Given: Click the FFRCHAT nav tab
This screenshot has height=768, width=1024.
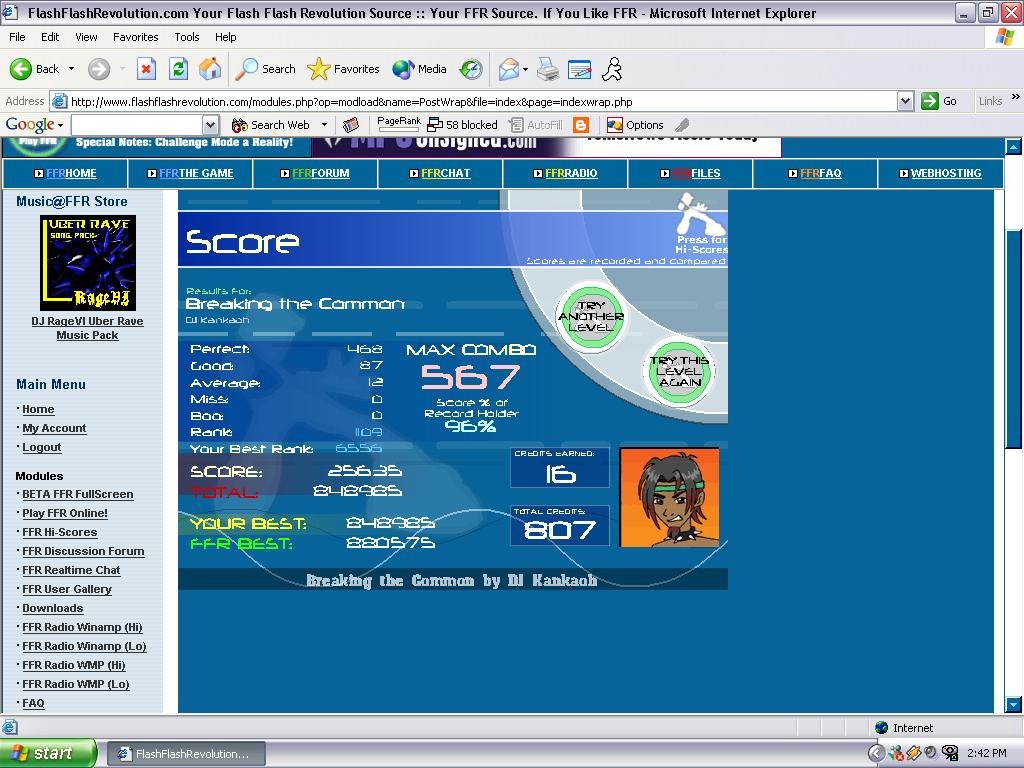Looking at the screenshot, I should 440,173.
